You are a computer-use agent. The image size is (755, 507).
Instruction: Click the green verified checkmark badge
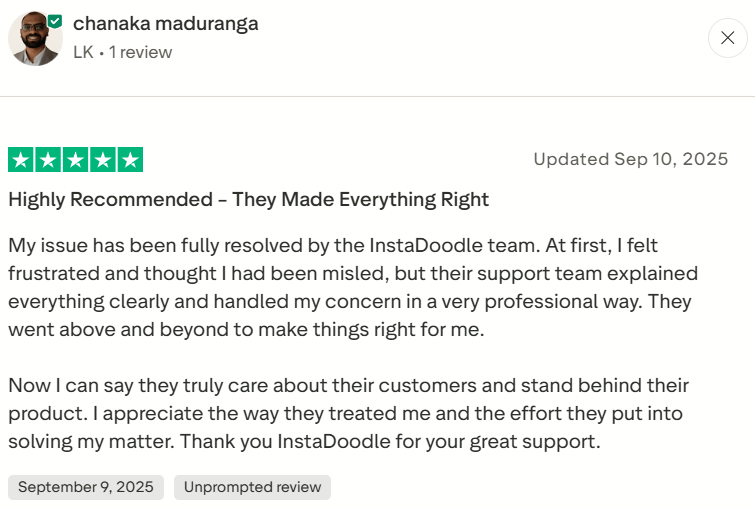coord(55,21)
